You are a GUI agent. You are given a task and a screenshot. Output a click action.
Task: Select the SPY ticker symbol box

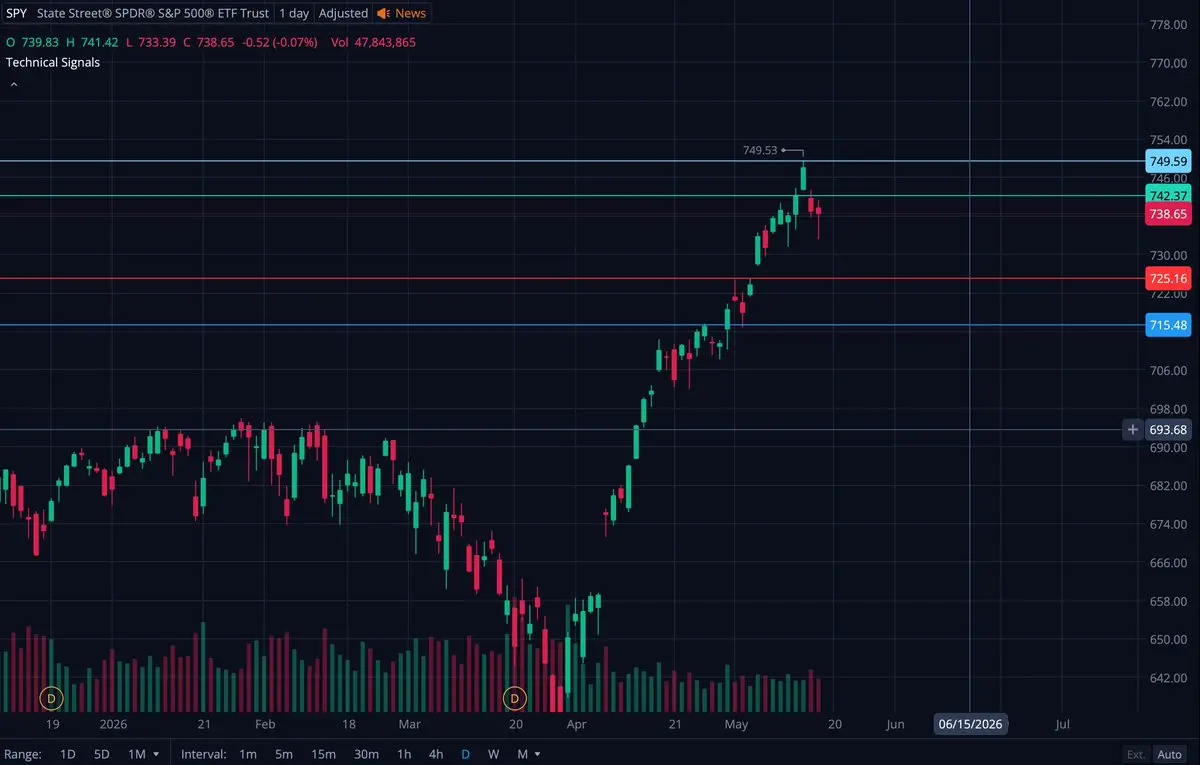point(16,13)
